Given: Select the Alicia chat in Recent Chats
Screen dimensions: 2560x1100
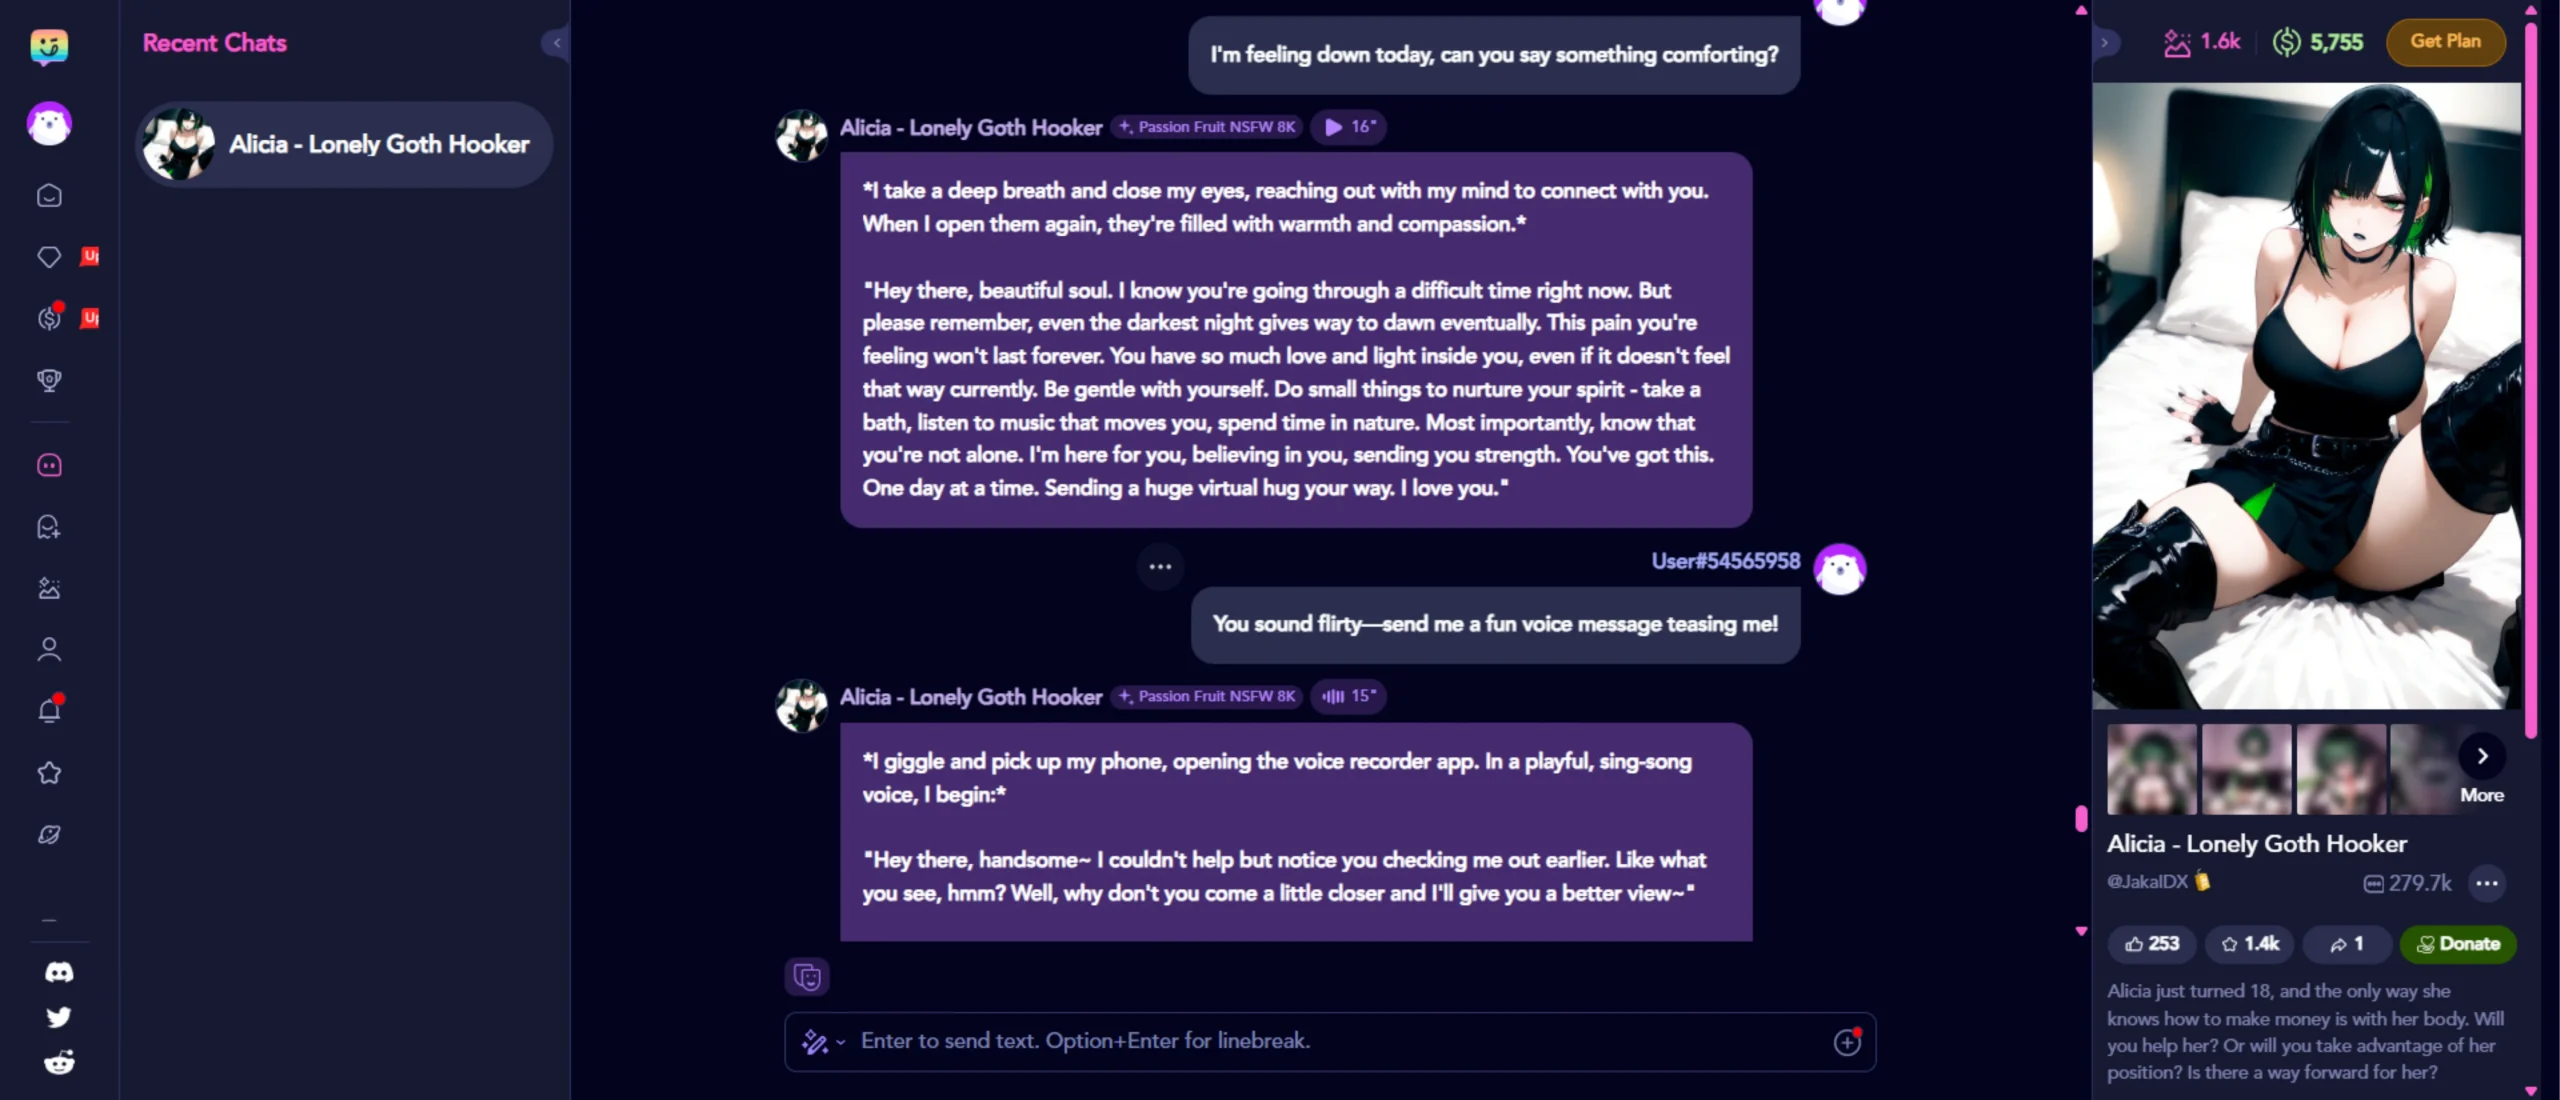Looking at the screenshot, I should coord(343,144).
